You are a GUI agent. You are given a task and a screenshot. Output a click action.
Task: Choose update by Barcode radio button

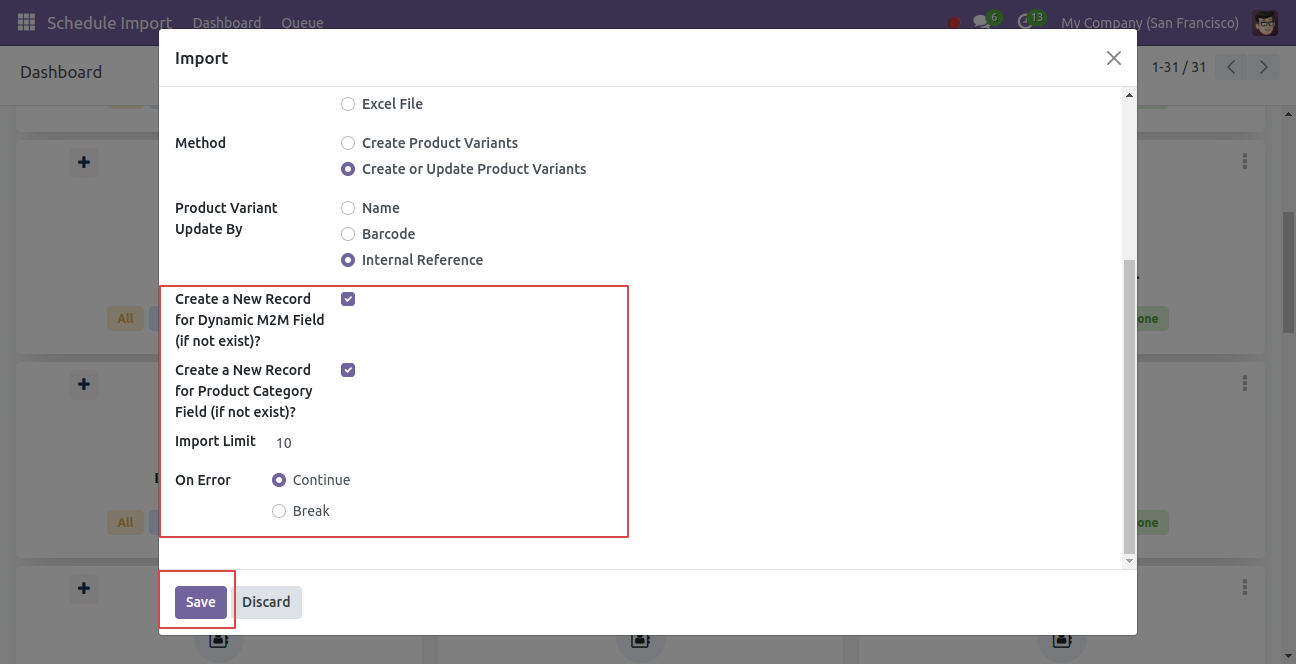348,234
